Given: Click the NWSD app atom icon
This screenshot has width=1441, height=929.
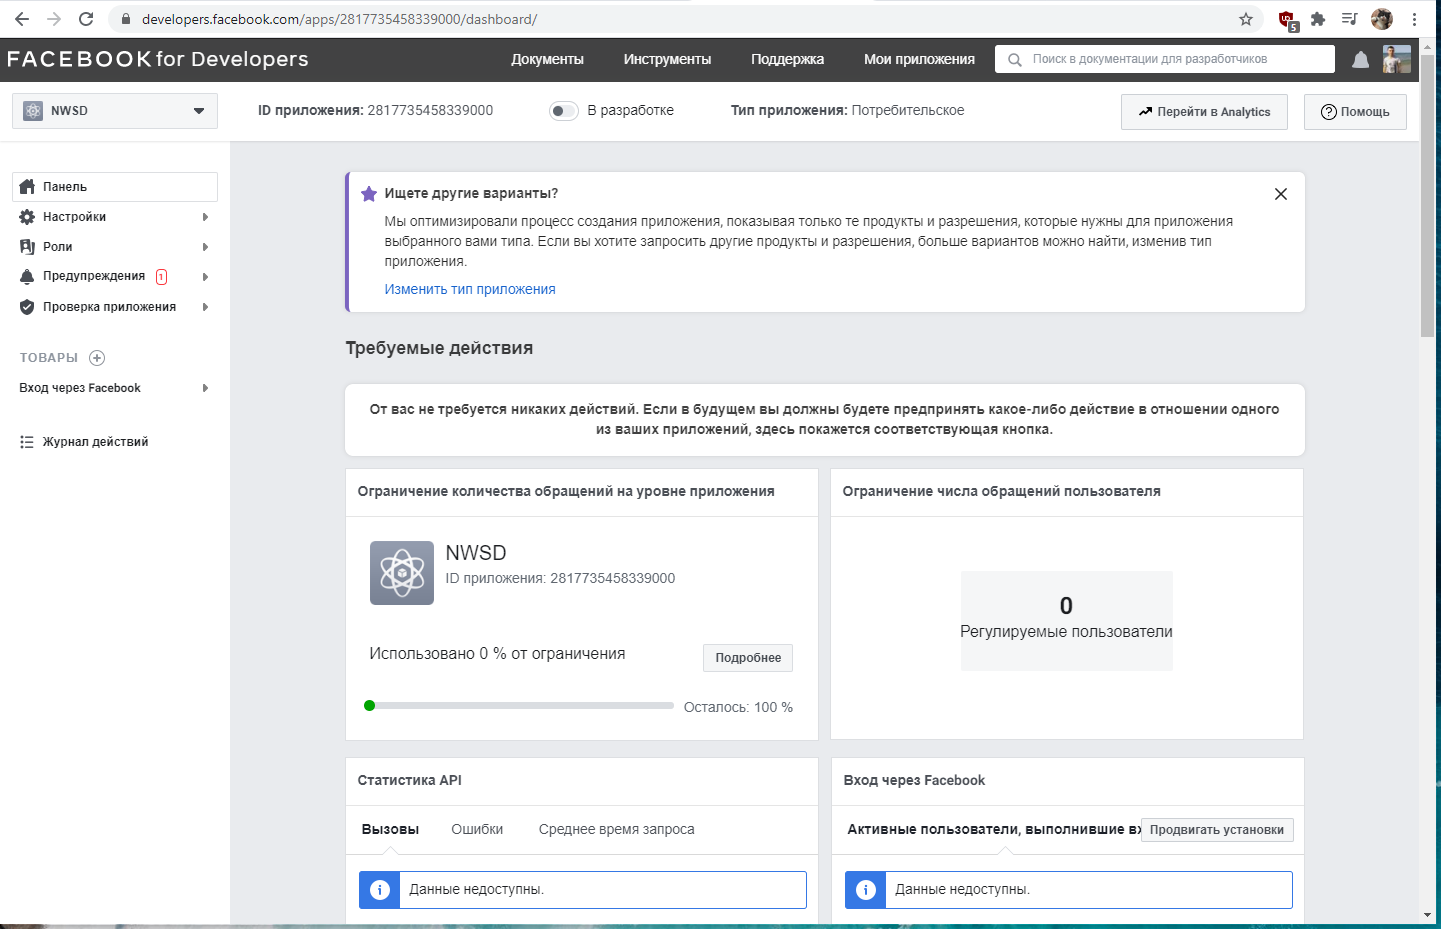Looking at the screenshot, I should click(x=402, y=573).
